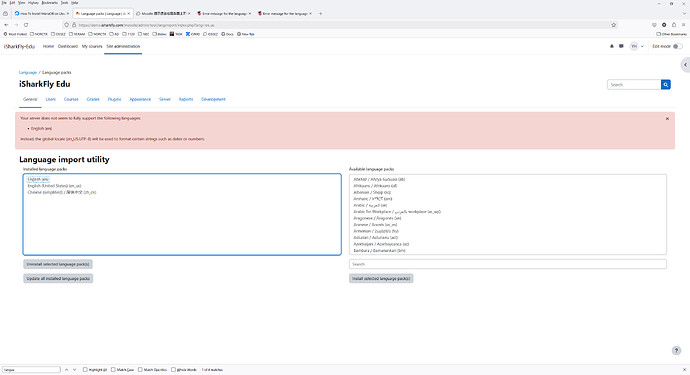Jump to next find match arrow
Screen dimensions: 690x375
pyautogui.click(x=74, y=370)
